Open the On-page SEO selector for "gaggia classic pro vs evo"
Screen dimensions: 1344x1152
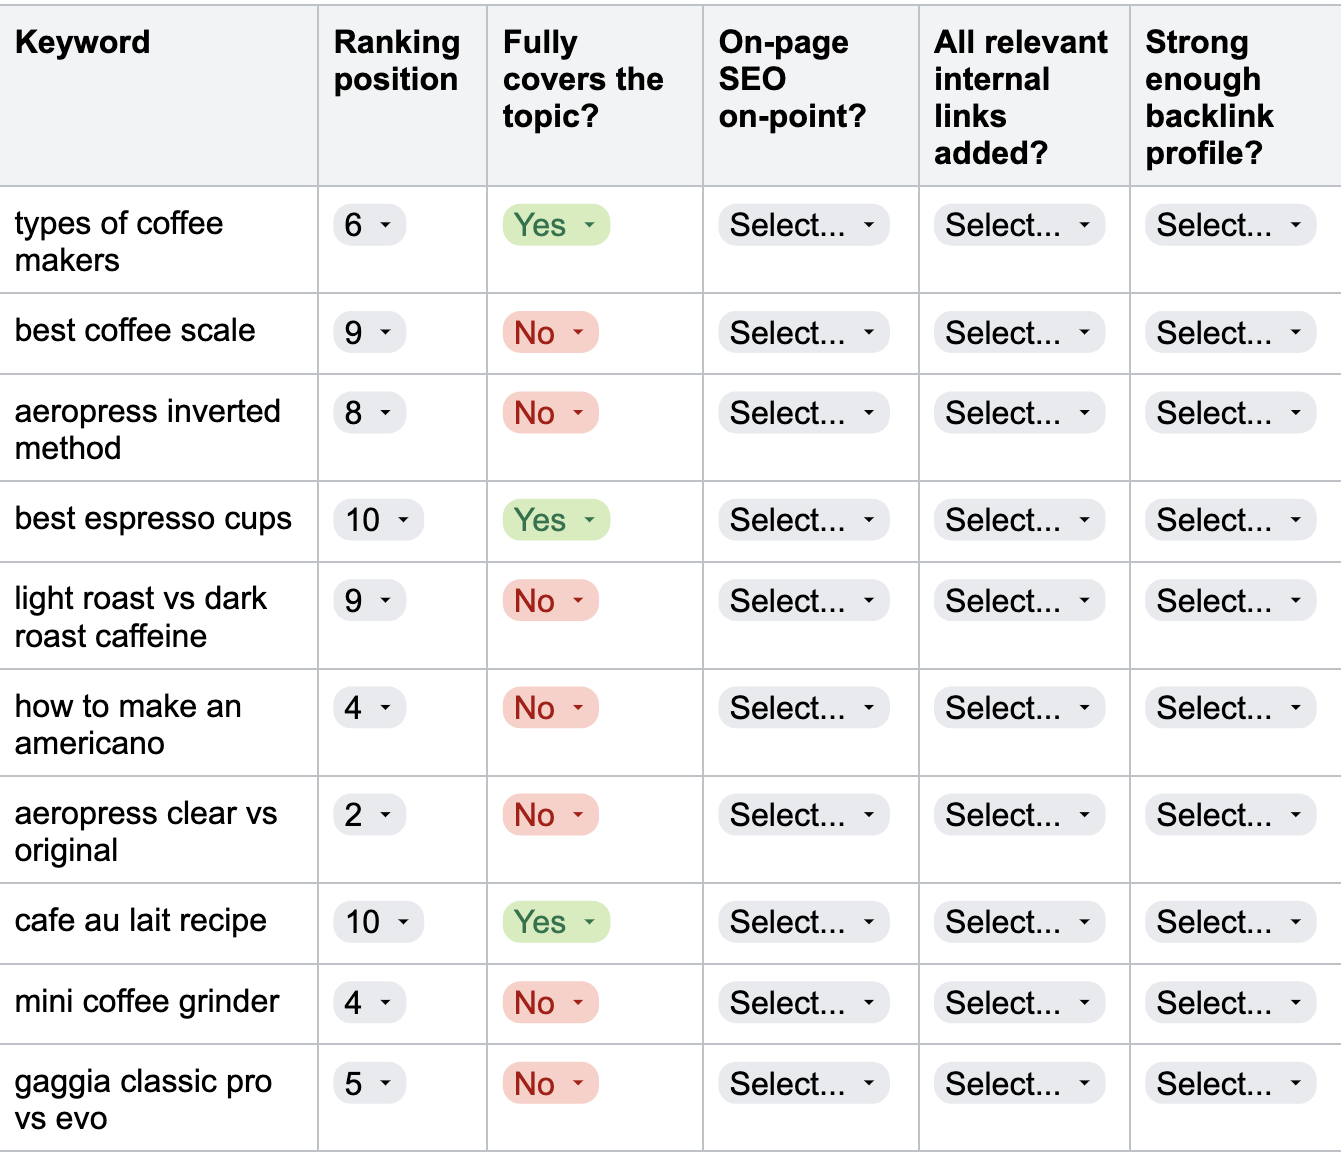pyautogui.click(x=803, y=1083)
